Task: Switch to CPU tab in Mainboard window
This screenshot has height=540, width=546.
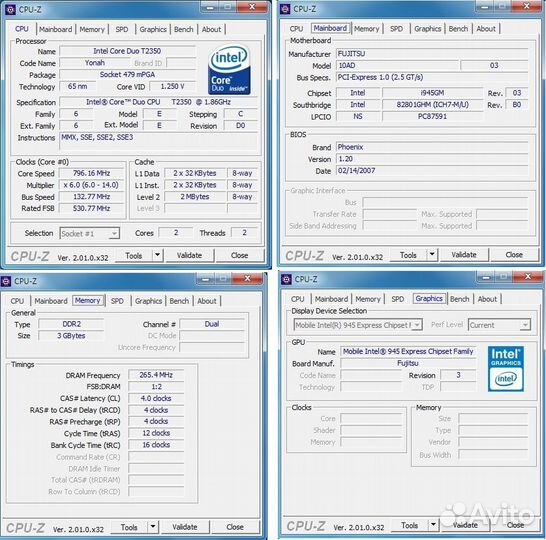Action: [296, 29]
